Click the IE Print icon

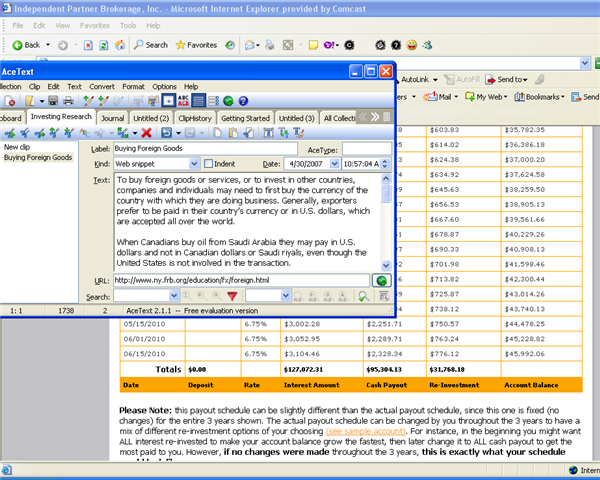coord(270,45)
